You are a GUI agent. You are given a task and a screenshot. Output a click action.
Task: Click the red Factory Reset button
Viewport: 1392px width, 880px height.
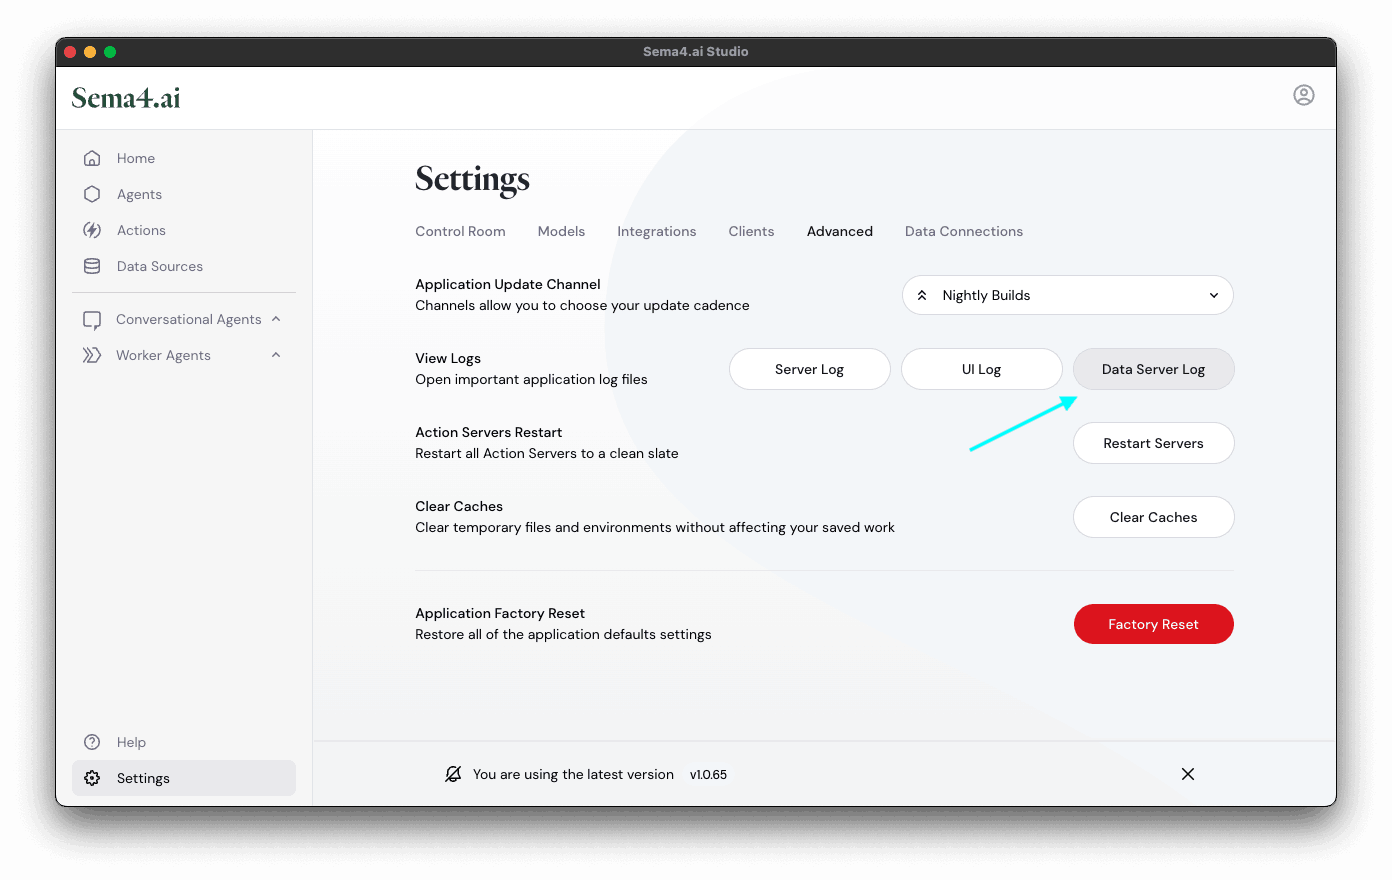(x=1153, y=624)
